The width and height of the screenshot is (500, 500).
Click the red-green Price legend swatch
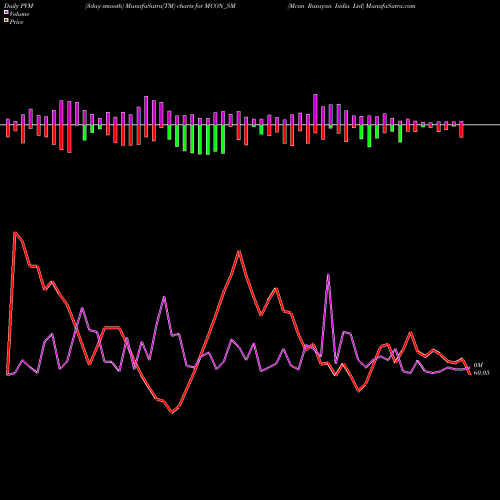tap(6, 20)
